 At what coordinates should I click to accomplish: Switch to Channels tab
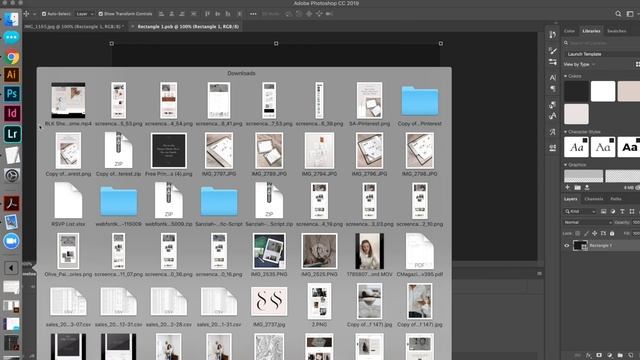pos(593,199)
